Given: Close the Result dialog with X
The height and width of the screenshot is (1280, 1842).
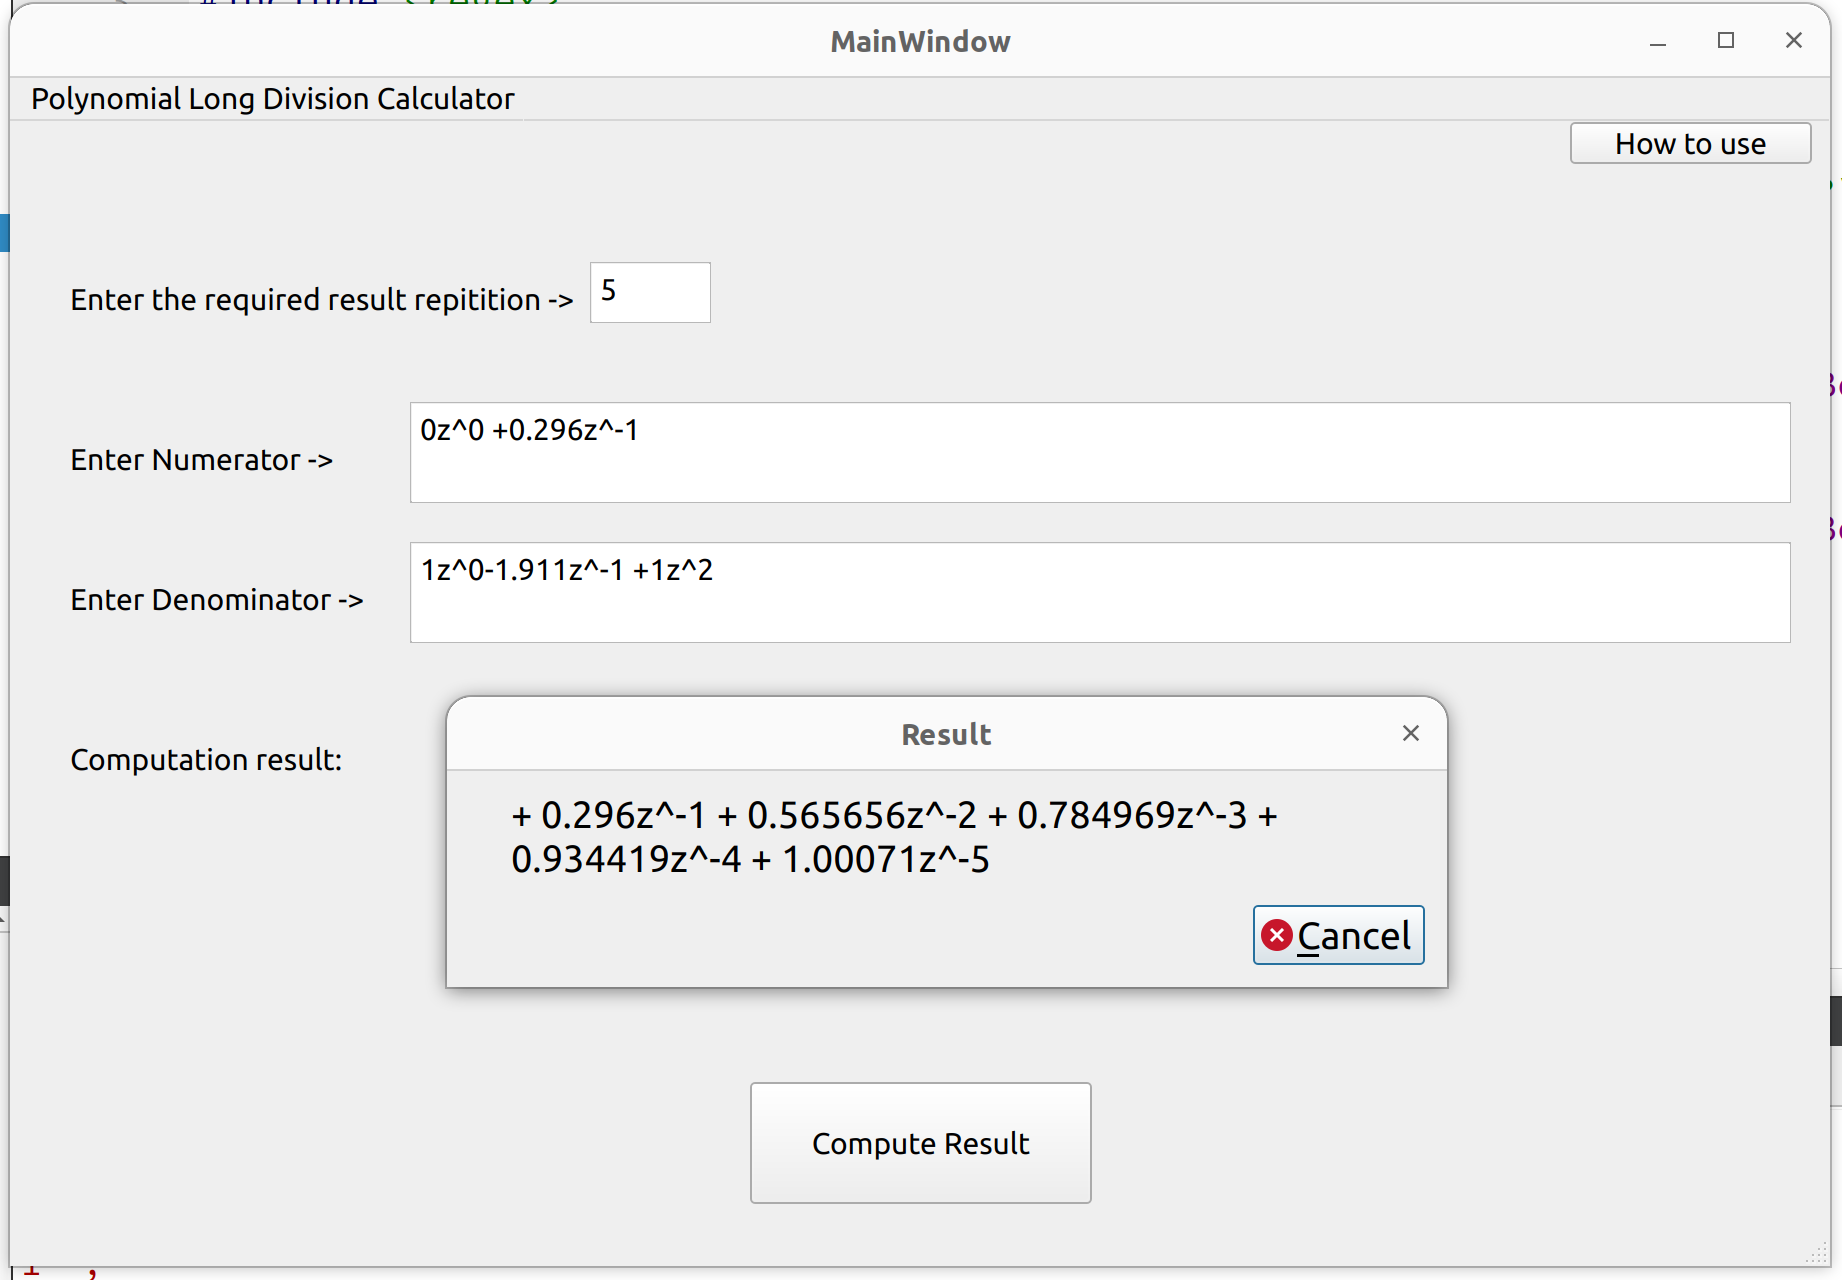Looking at the screenshot, I should pyautogui.click(x=1411, y=733).
